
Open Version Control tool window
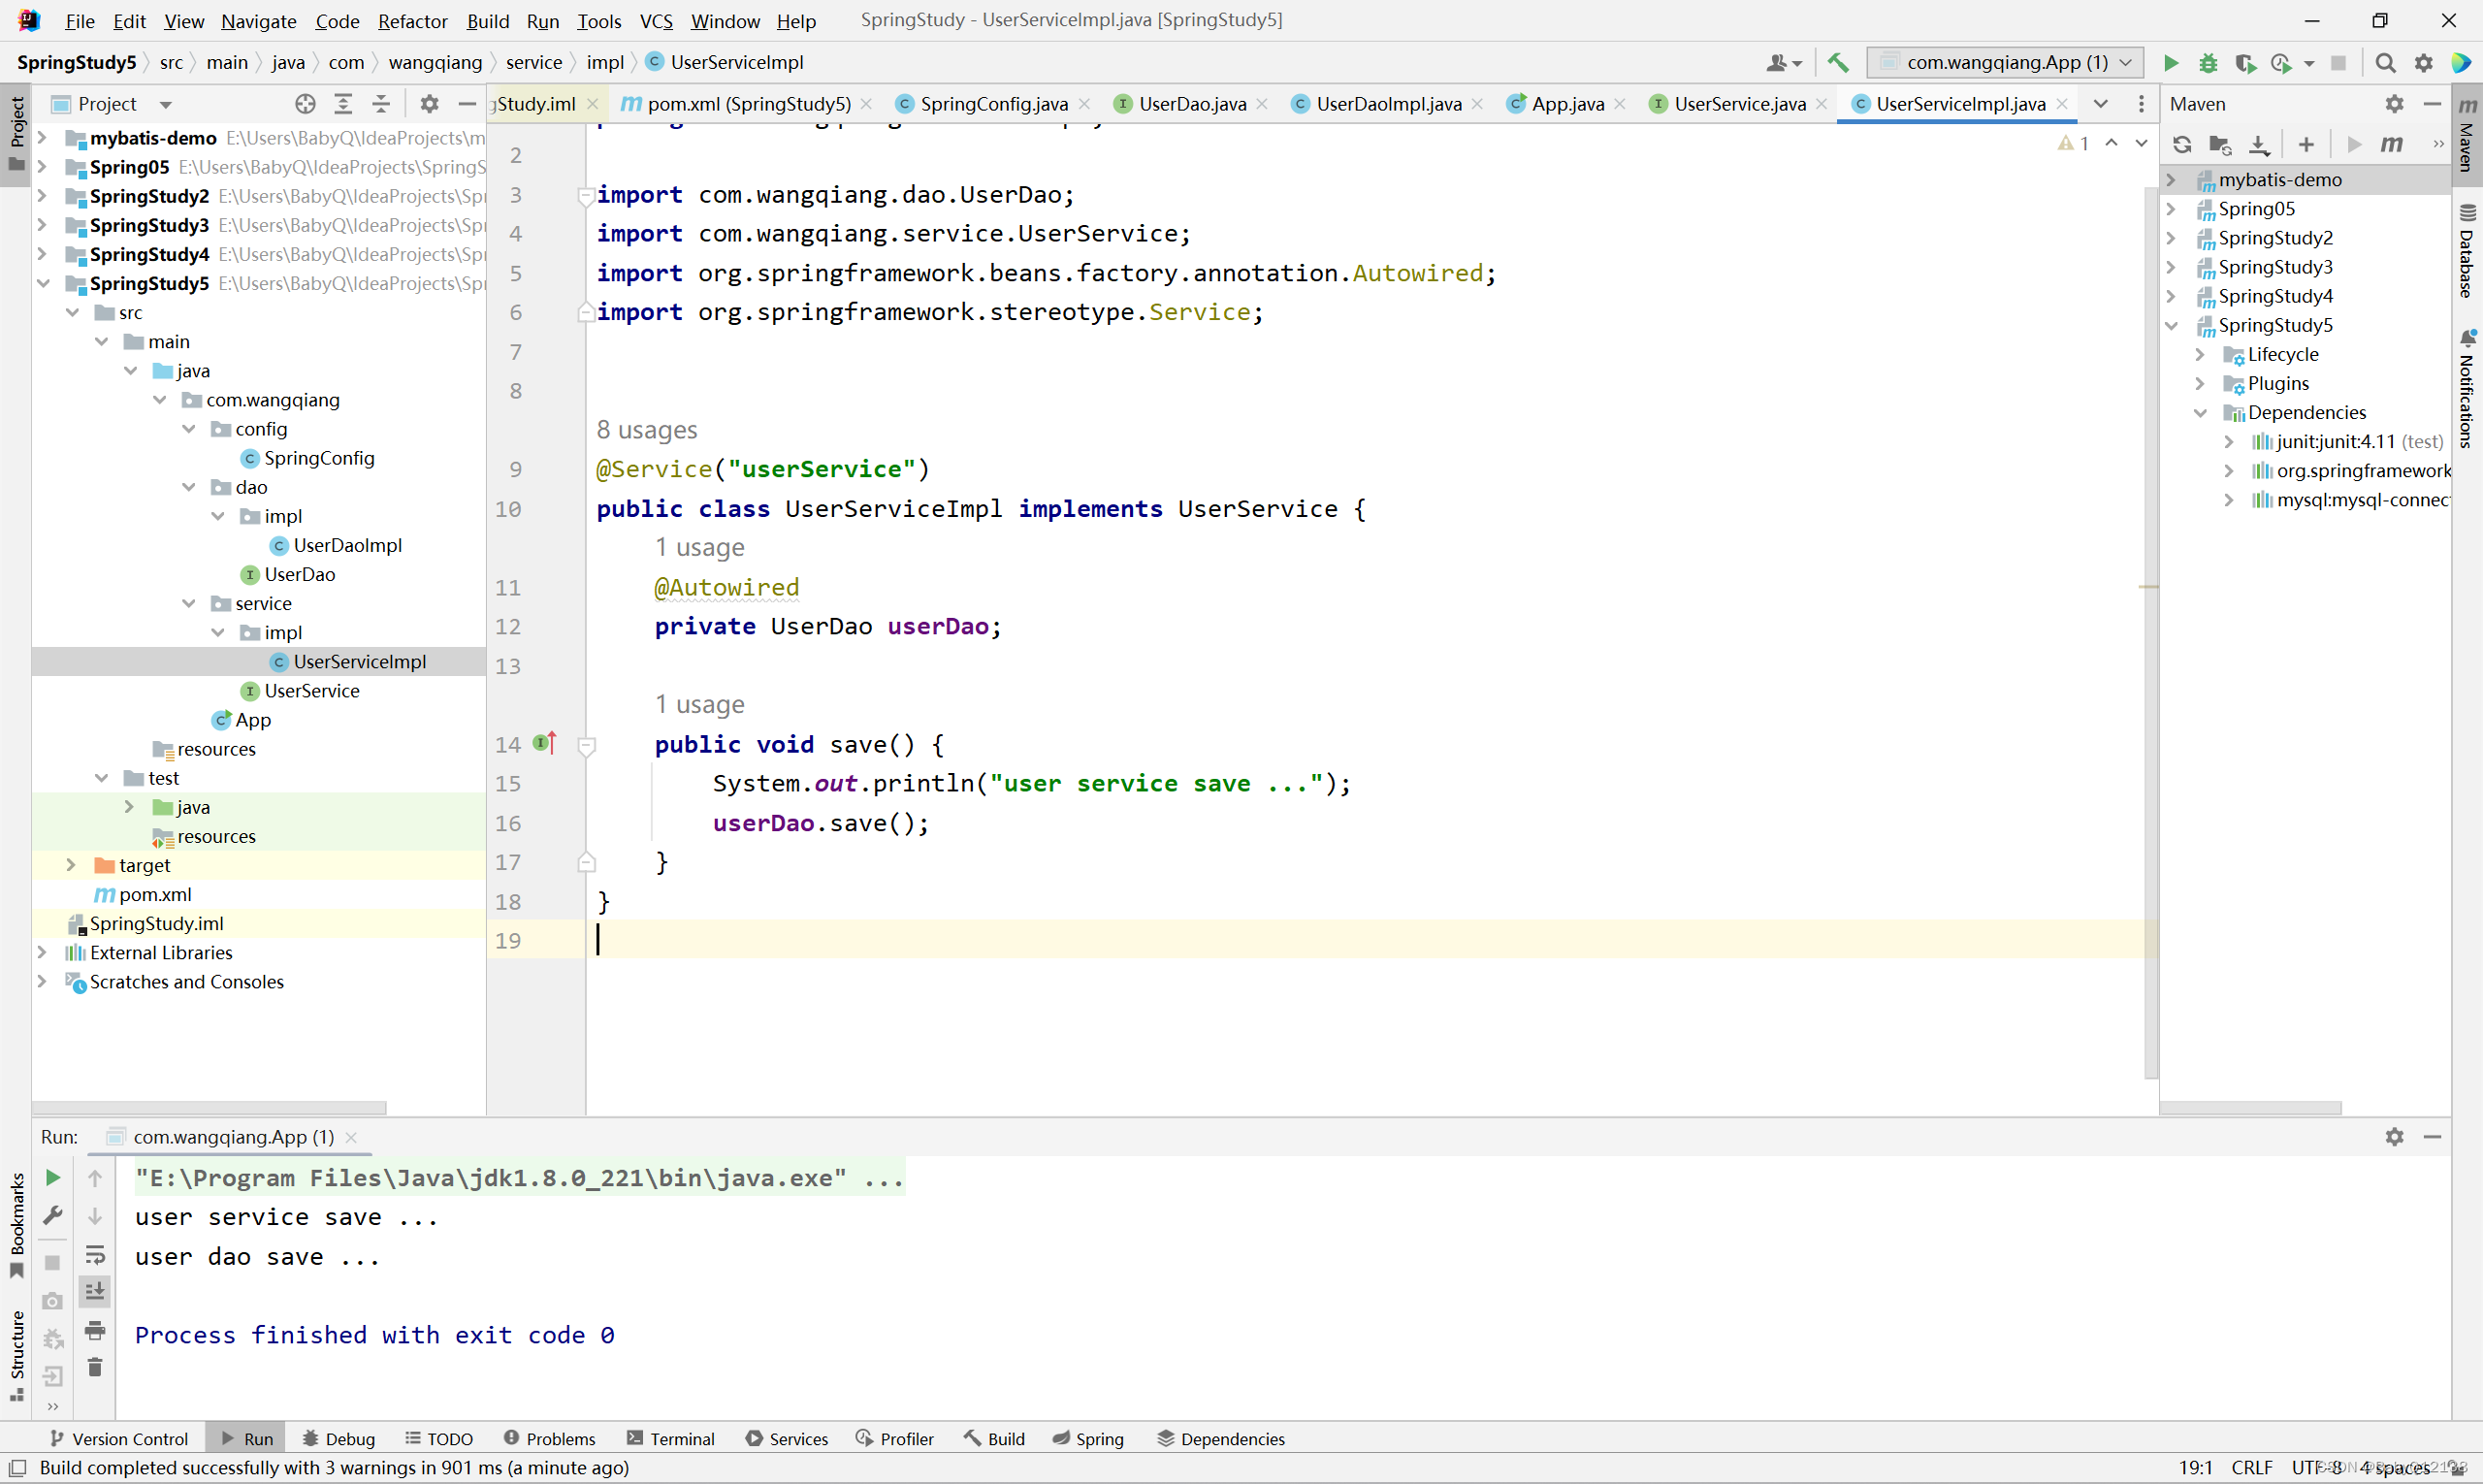click(118, 1438)
